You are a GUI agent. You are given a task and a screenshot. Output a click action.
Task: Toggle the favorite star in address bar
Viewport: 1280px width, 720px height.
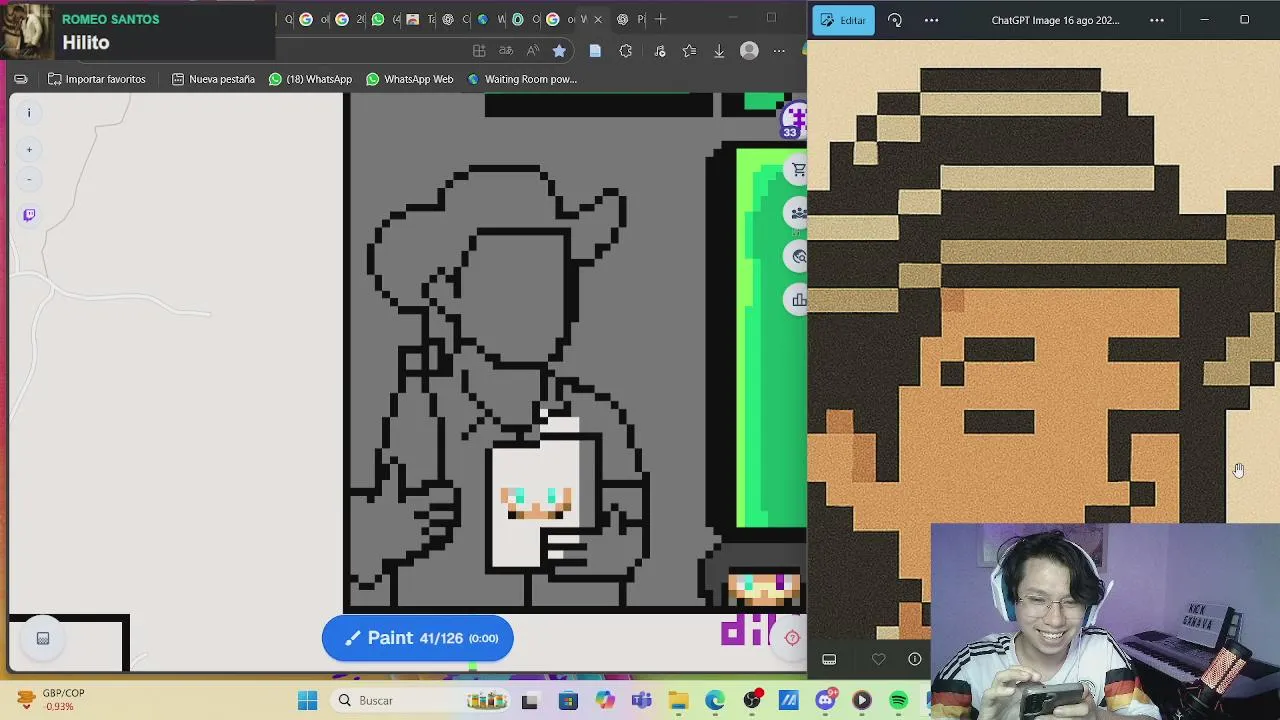559,51
